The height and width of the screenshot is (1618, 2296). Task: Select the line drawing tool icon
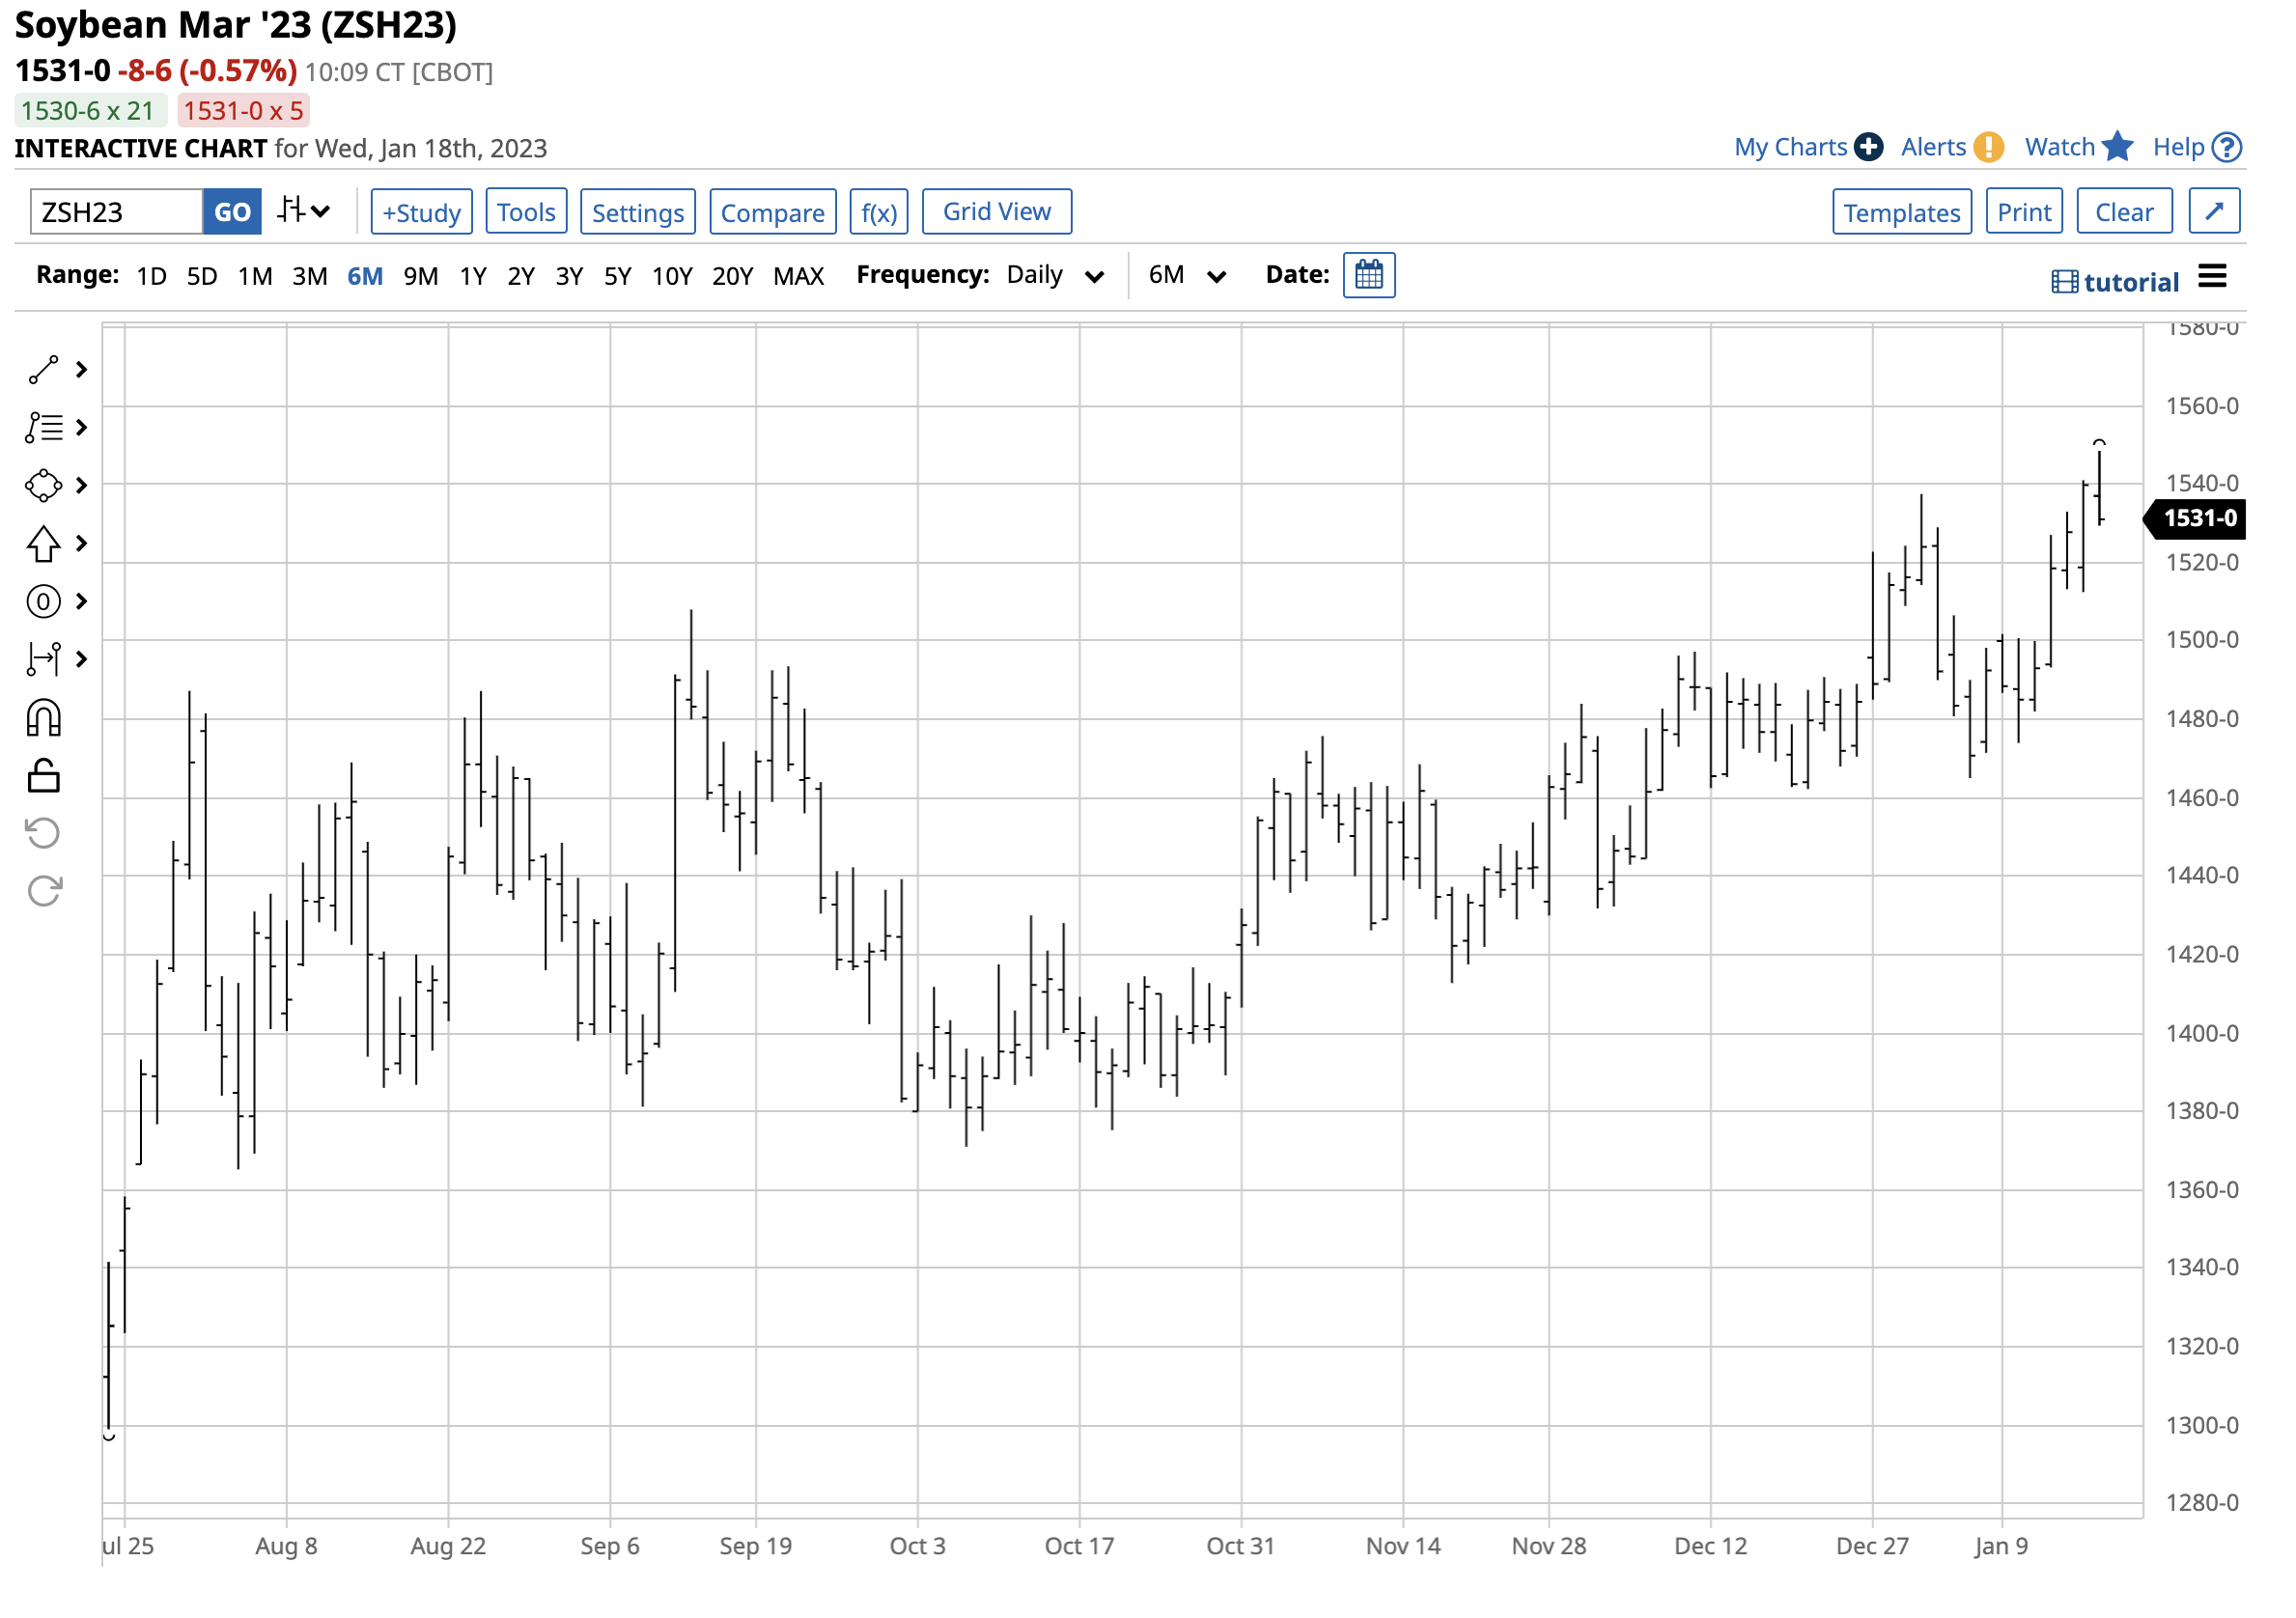pos(43,370)
